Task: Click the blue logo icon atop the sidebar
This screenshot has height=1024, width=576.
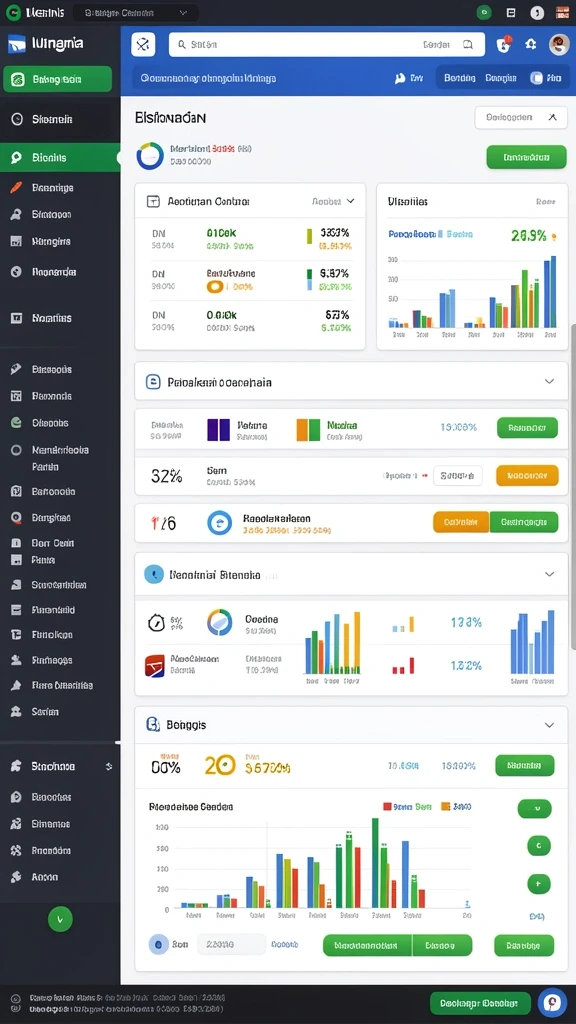Action: pyautogui.click(x=16, y=44)
